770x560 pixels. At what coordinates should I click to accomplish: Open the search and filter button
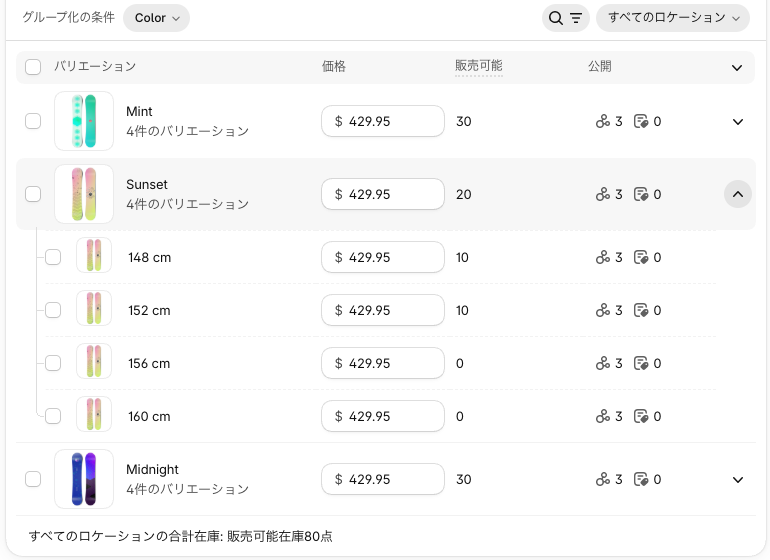tap(565, 18)
